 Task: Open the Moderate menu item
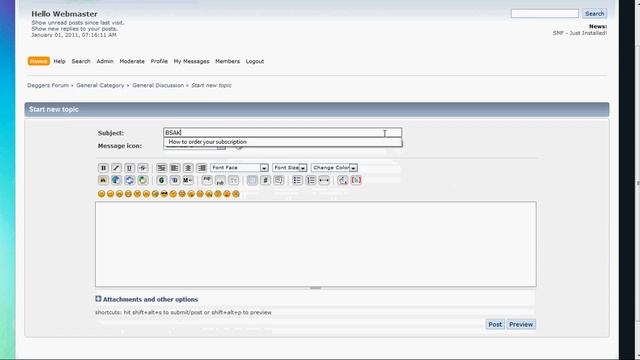coord(132,61)
